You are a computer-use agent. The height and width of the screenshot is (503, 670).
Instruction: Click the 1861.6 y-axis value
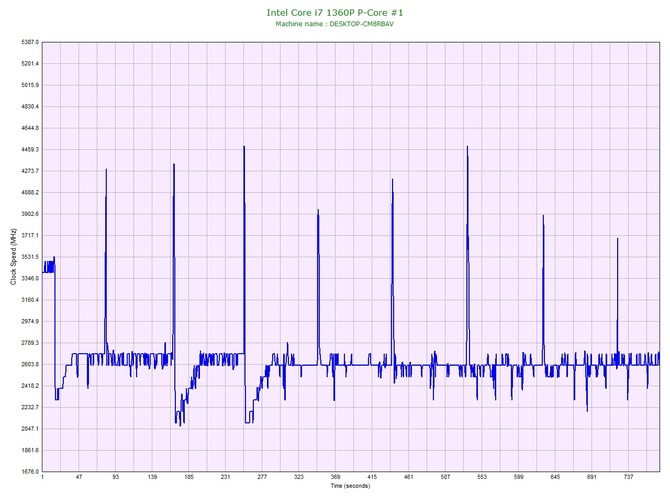(x=30, y=450)
